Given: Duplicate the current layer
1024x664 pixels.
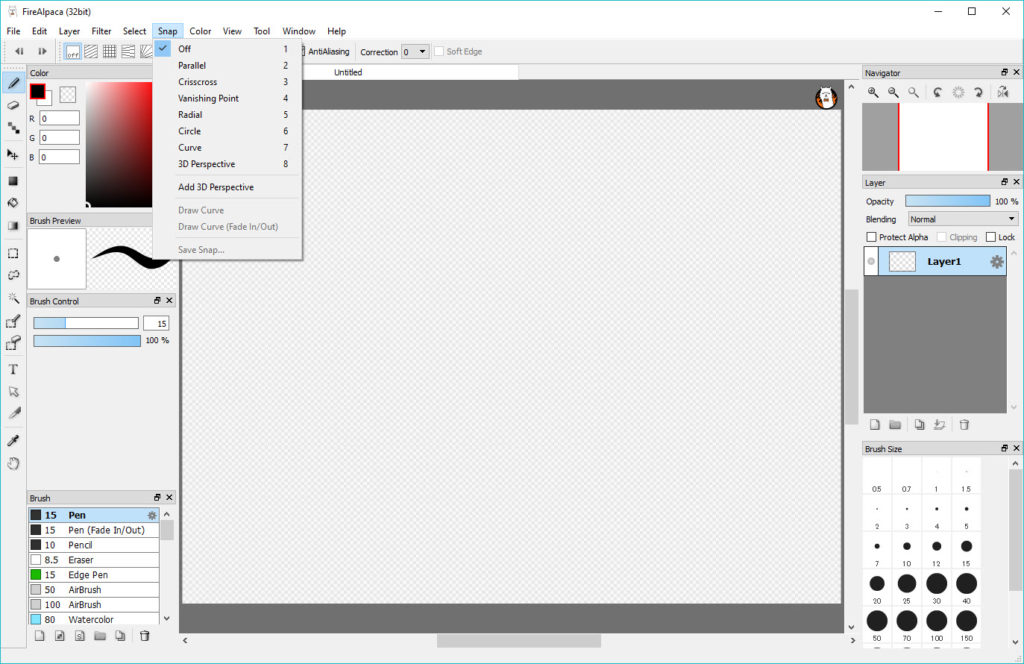Looking at the screenshot, I should coord(920,425).
